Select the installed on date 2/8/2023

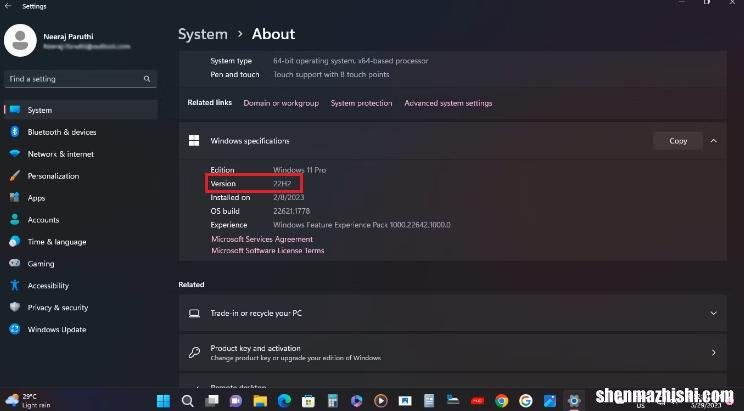pos(288,197)
